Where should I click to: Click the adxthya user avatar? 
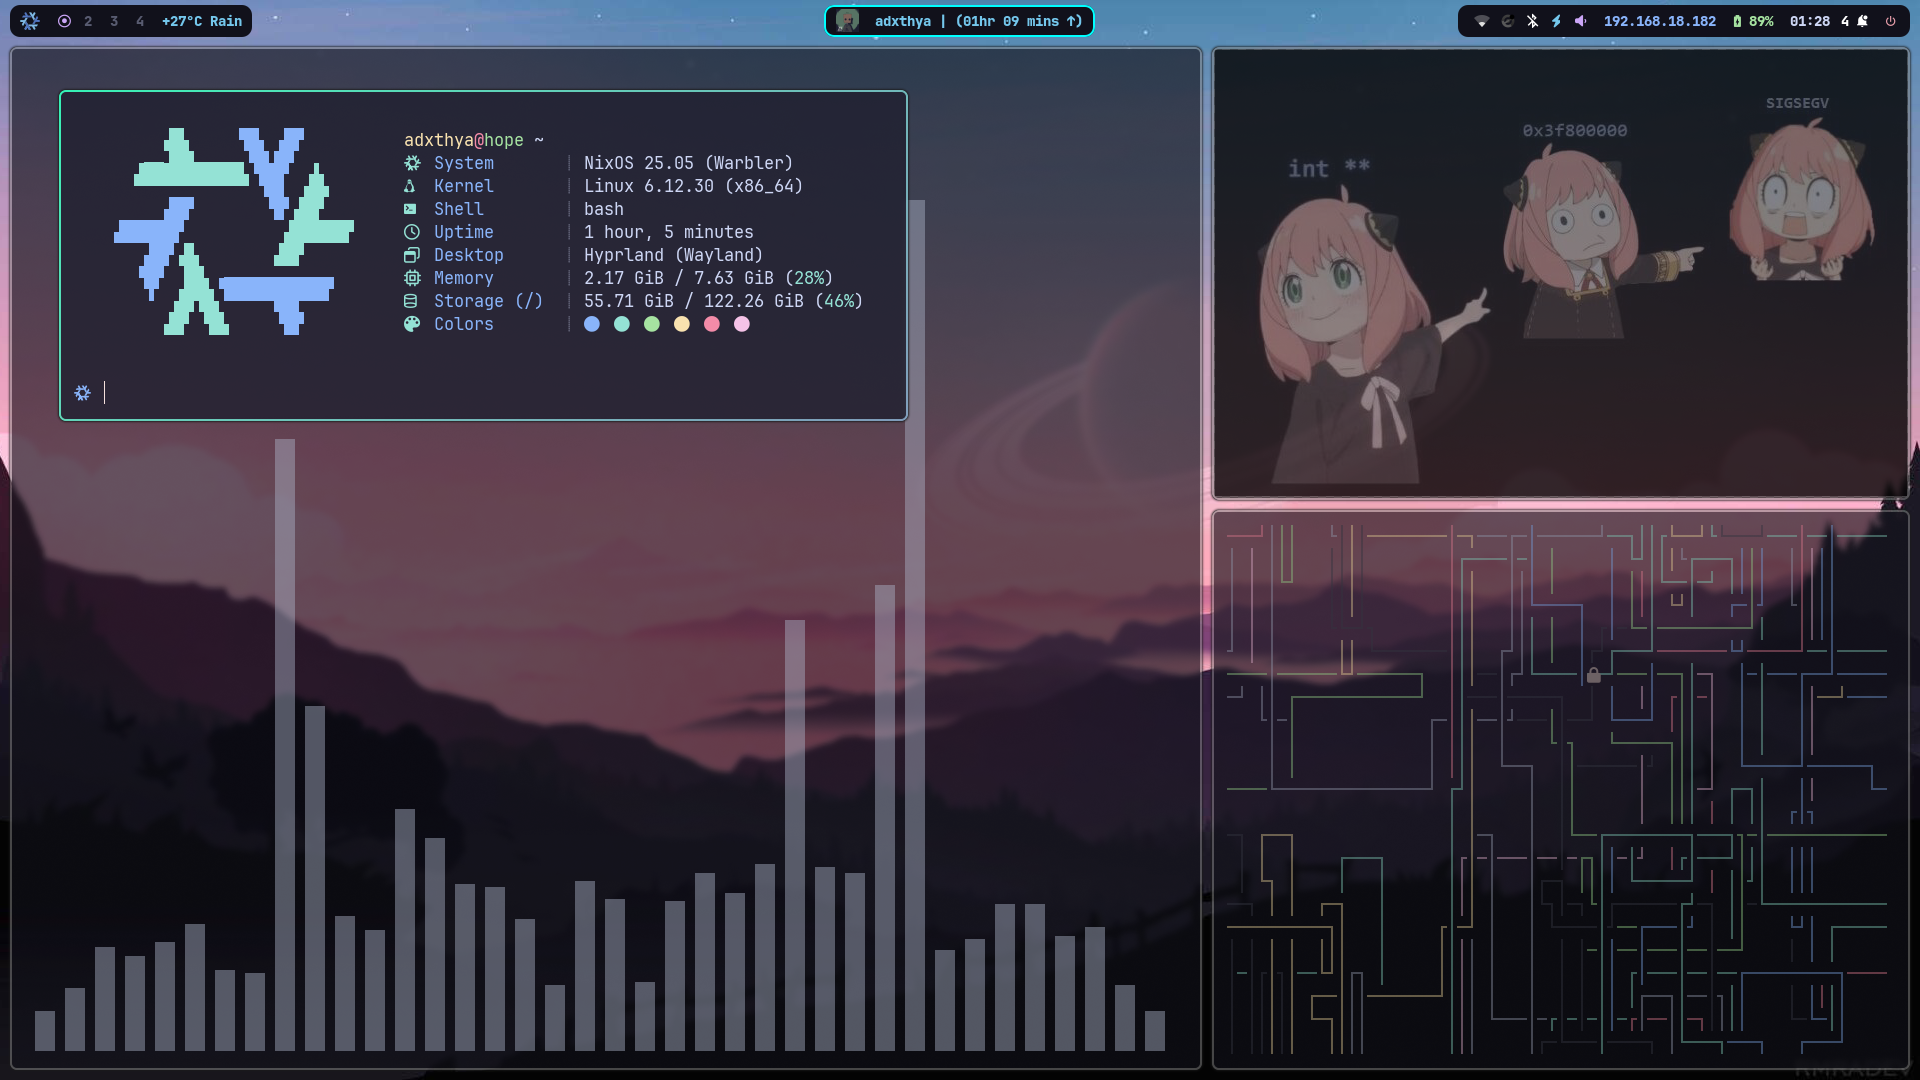847,21
